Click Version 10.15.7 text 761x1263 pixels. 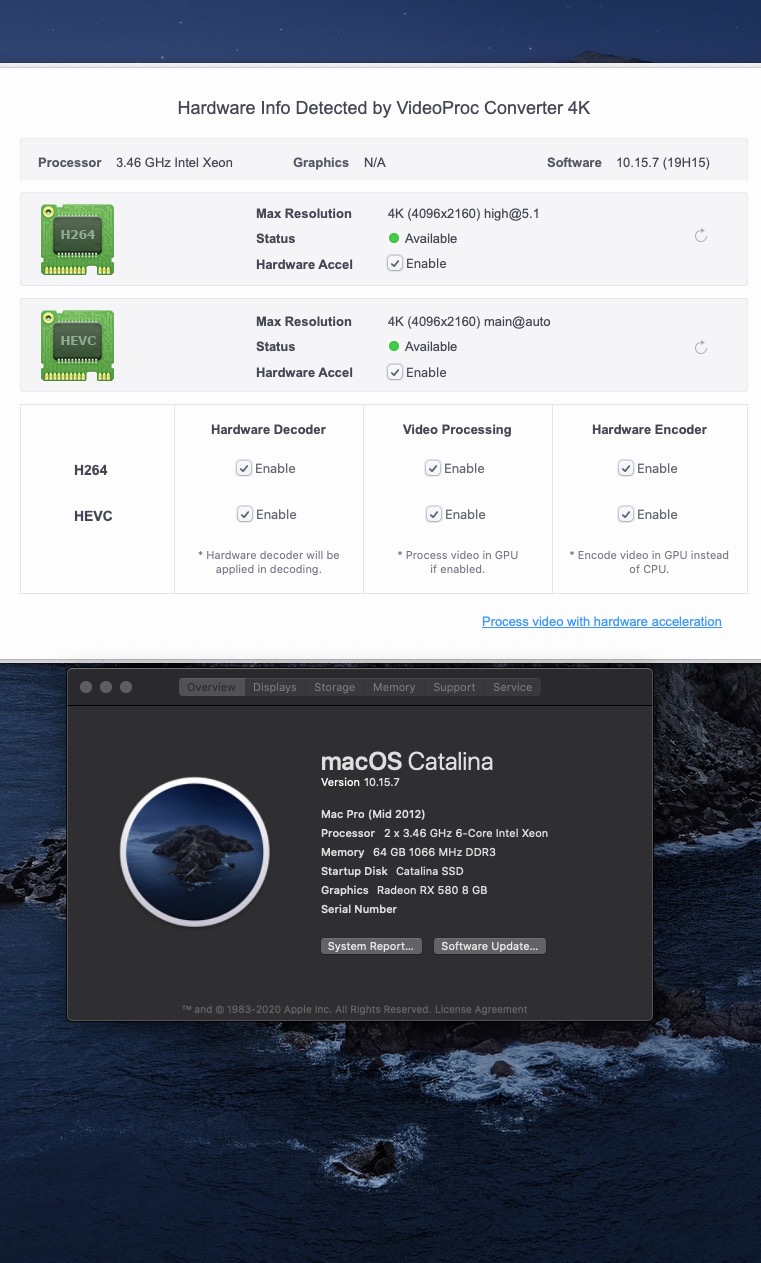click(x=360, y=782)
